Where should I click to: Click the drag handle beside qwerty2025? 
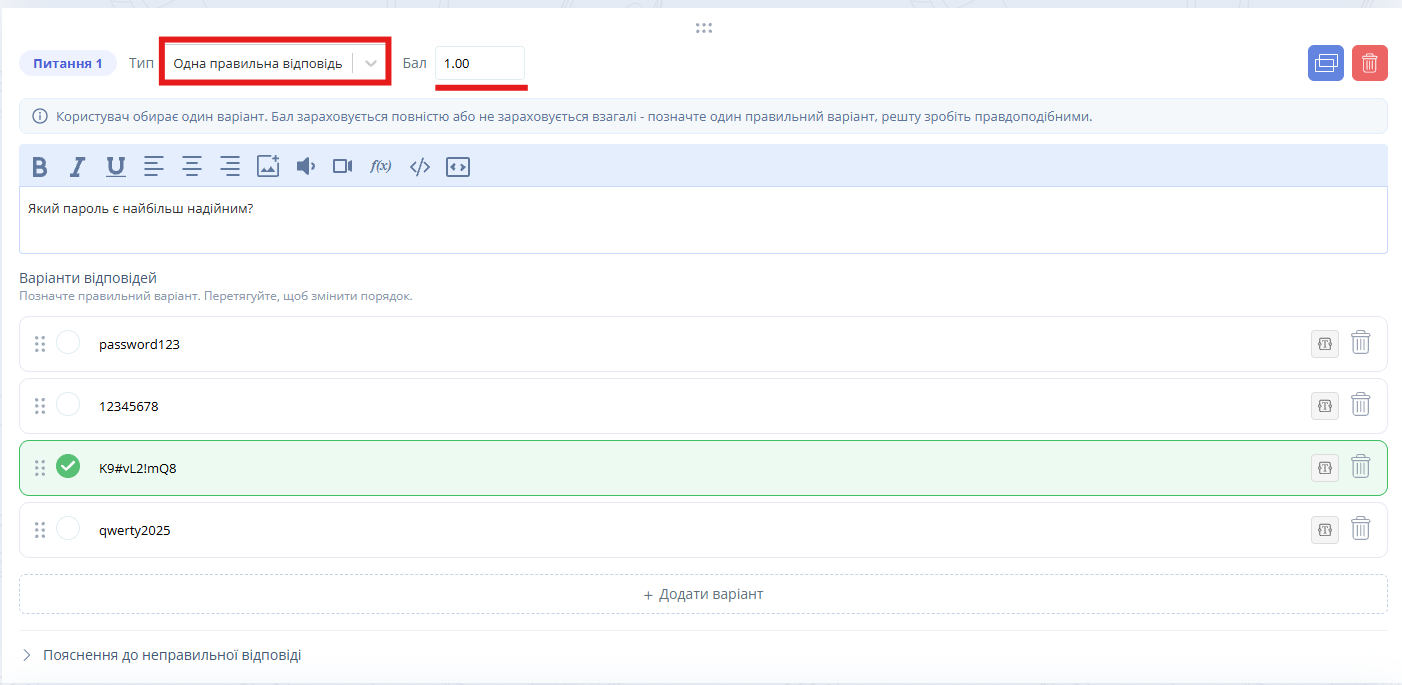pyautogui.click(x=40, y=530)
